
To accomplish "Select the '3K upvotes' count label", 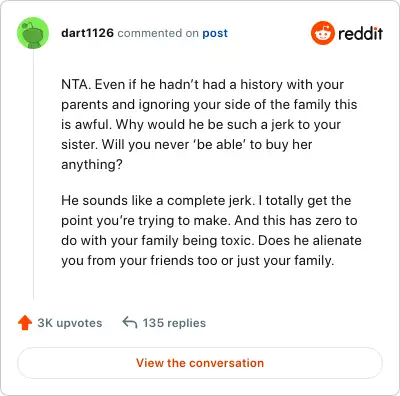I will click(x=70, y=323).
